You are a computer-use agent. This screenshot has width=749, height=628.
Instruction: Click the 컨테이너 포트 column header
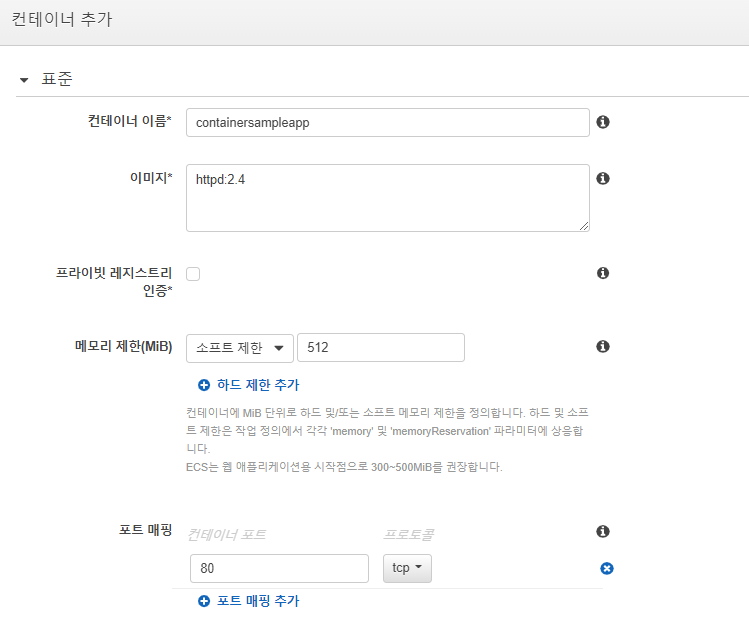[226, 534]
